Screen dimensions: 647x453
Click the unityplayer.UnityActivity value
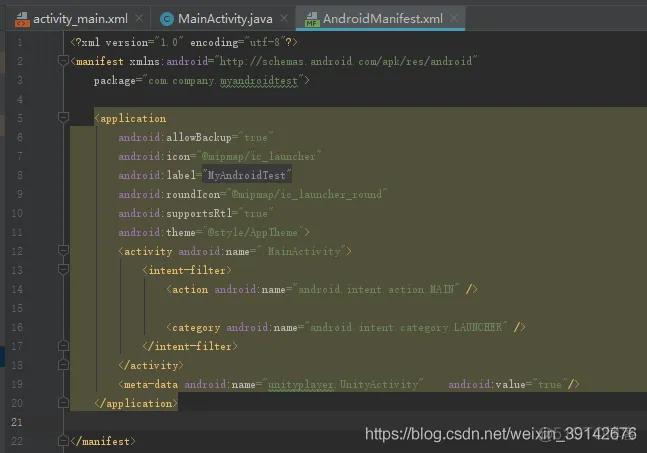[x=343, y=384]
